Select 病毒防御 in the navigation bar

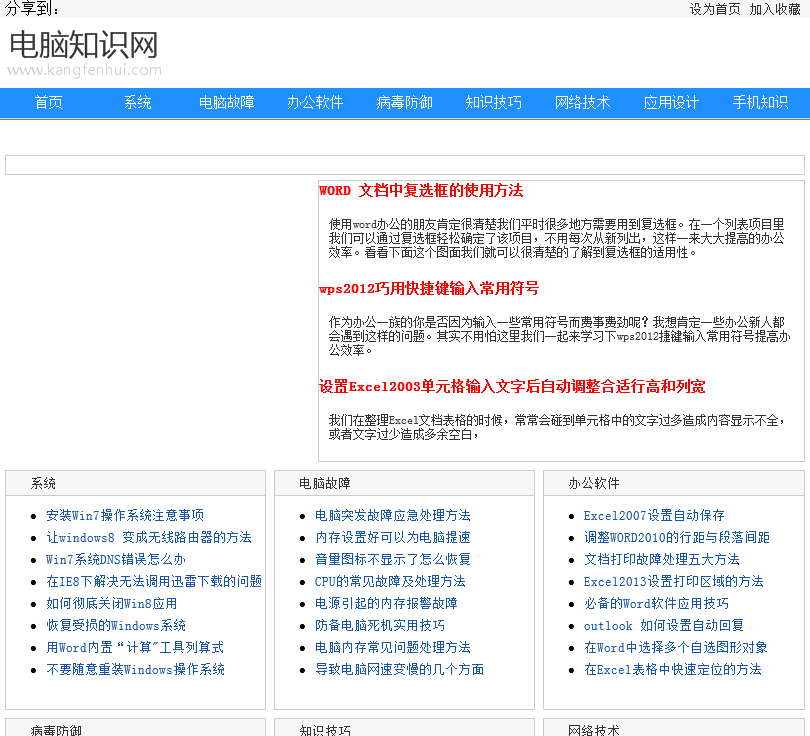(404, 102)
